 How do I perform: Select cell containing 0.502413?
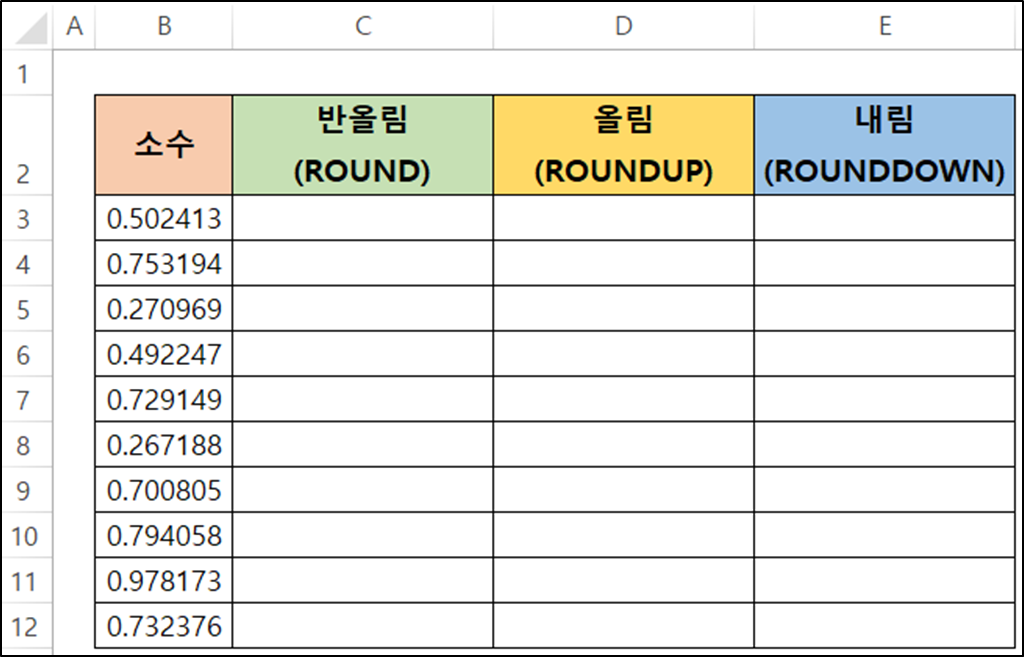coord(164,218)
